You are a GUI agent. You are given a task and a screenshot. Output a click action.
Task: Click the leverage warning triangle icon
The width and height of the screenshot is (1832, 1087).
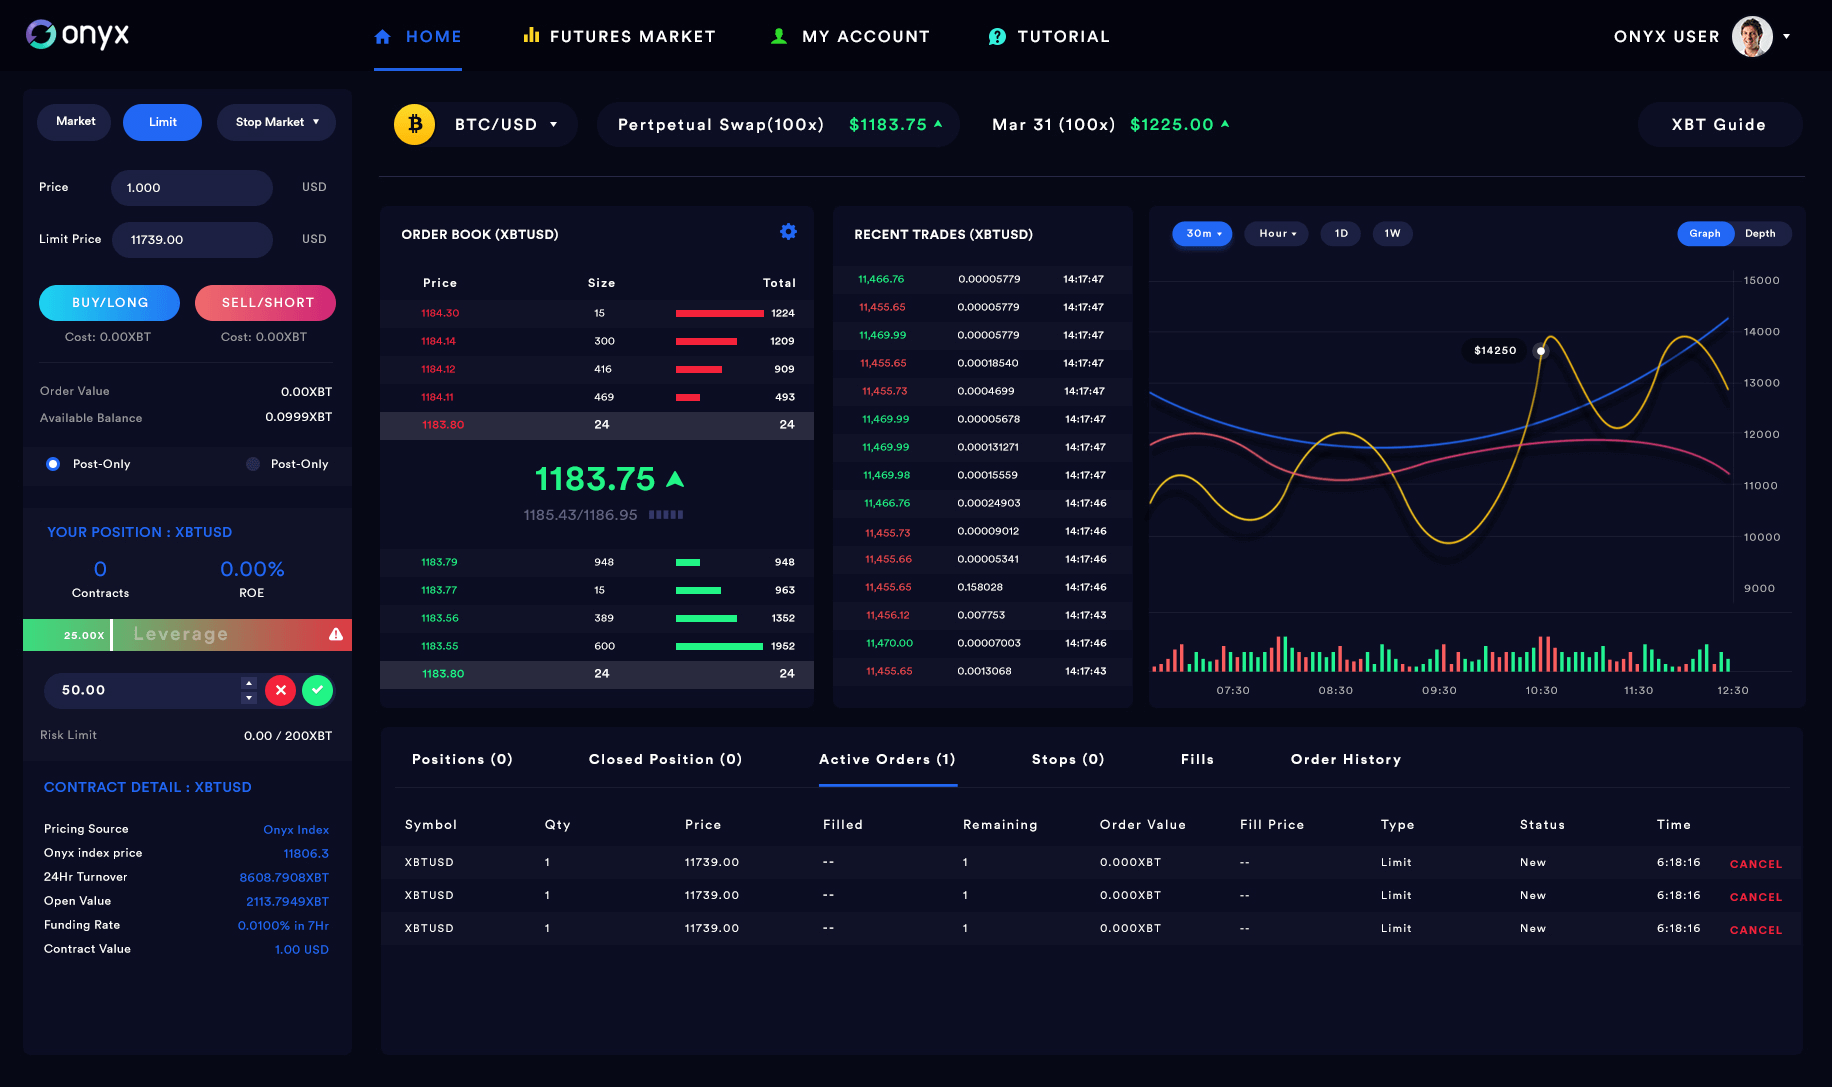[x=336, y=634]
